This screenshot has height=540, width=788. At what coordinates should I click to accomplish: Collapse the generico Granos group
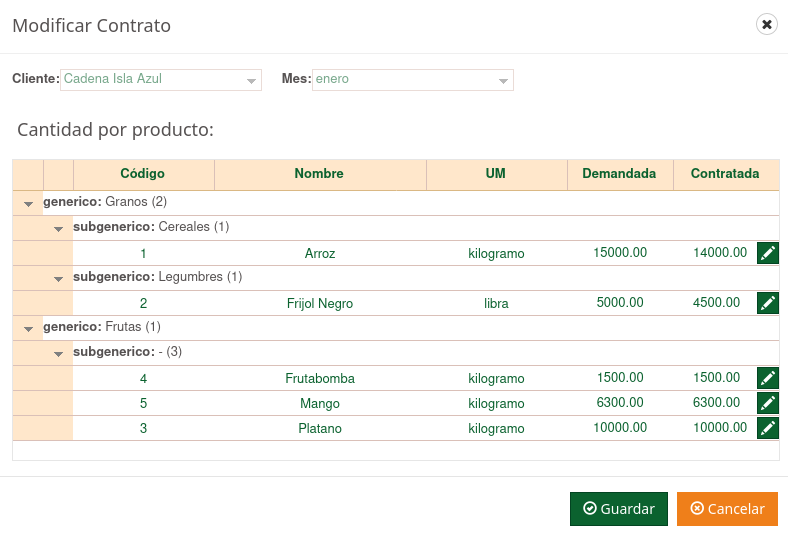28,203
